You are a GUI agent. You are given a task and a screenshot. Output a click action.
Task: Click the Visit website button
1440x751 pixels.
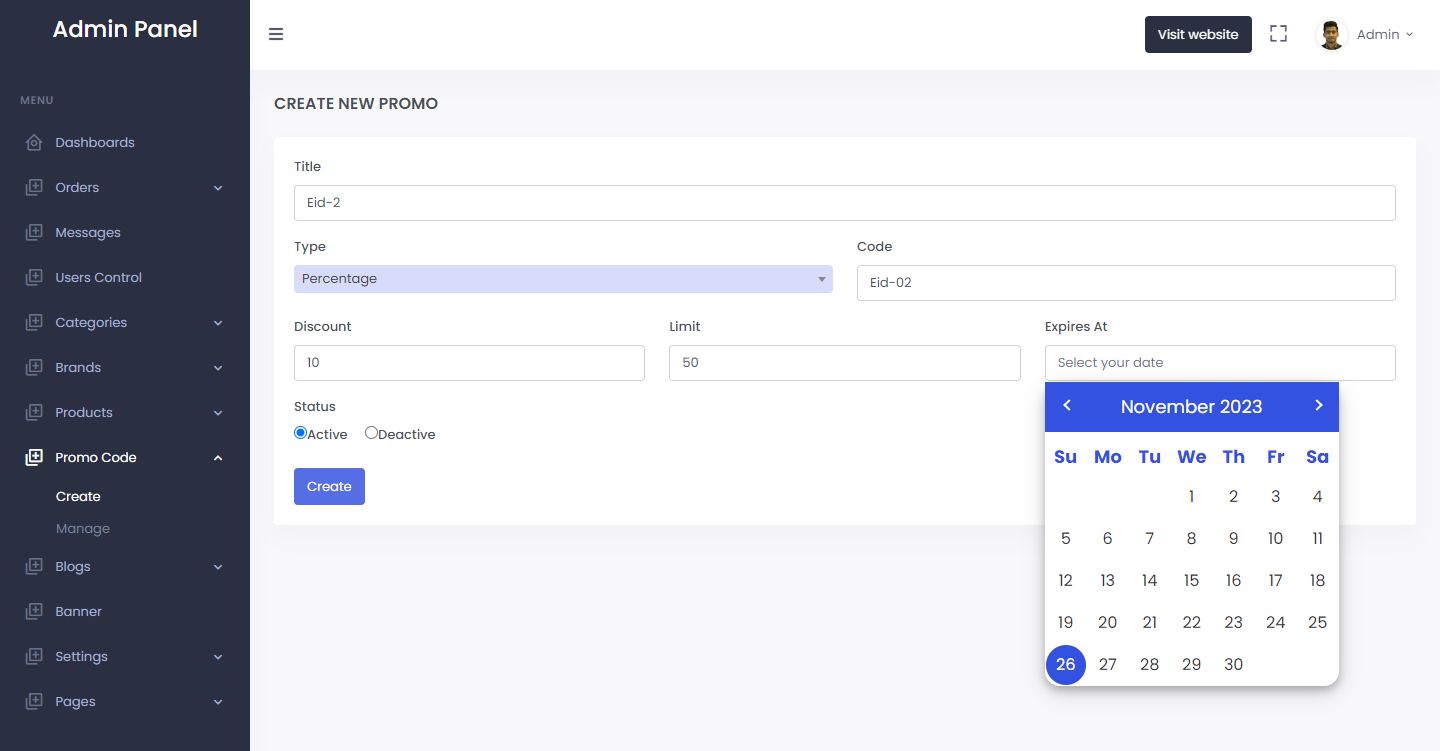point(1198,34)
